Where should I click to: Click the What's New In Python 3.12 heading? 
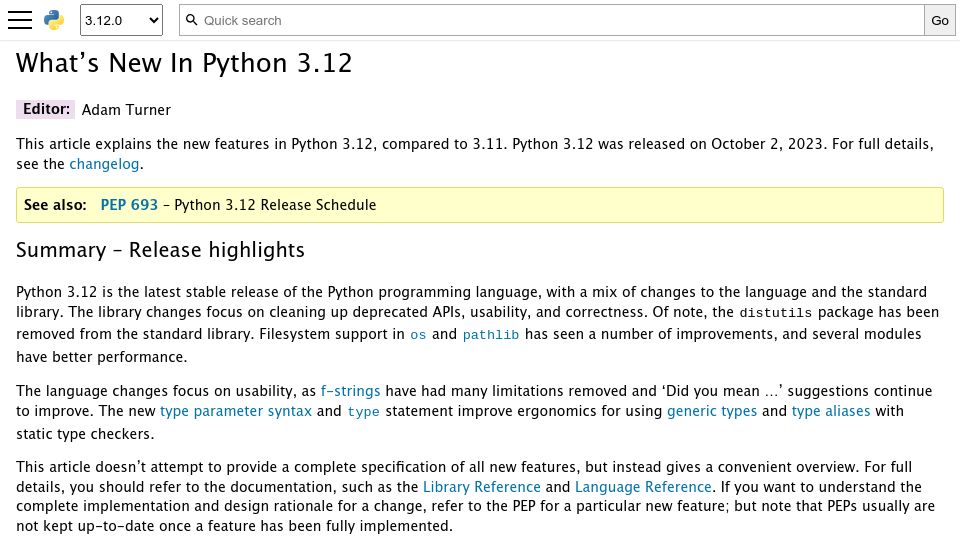(x=184, y=63)
